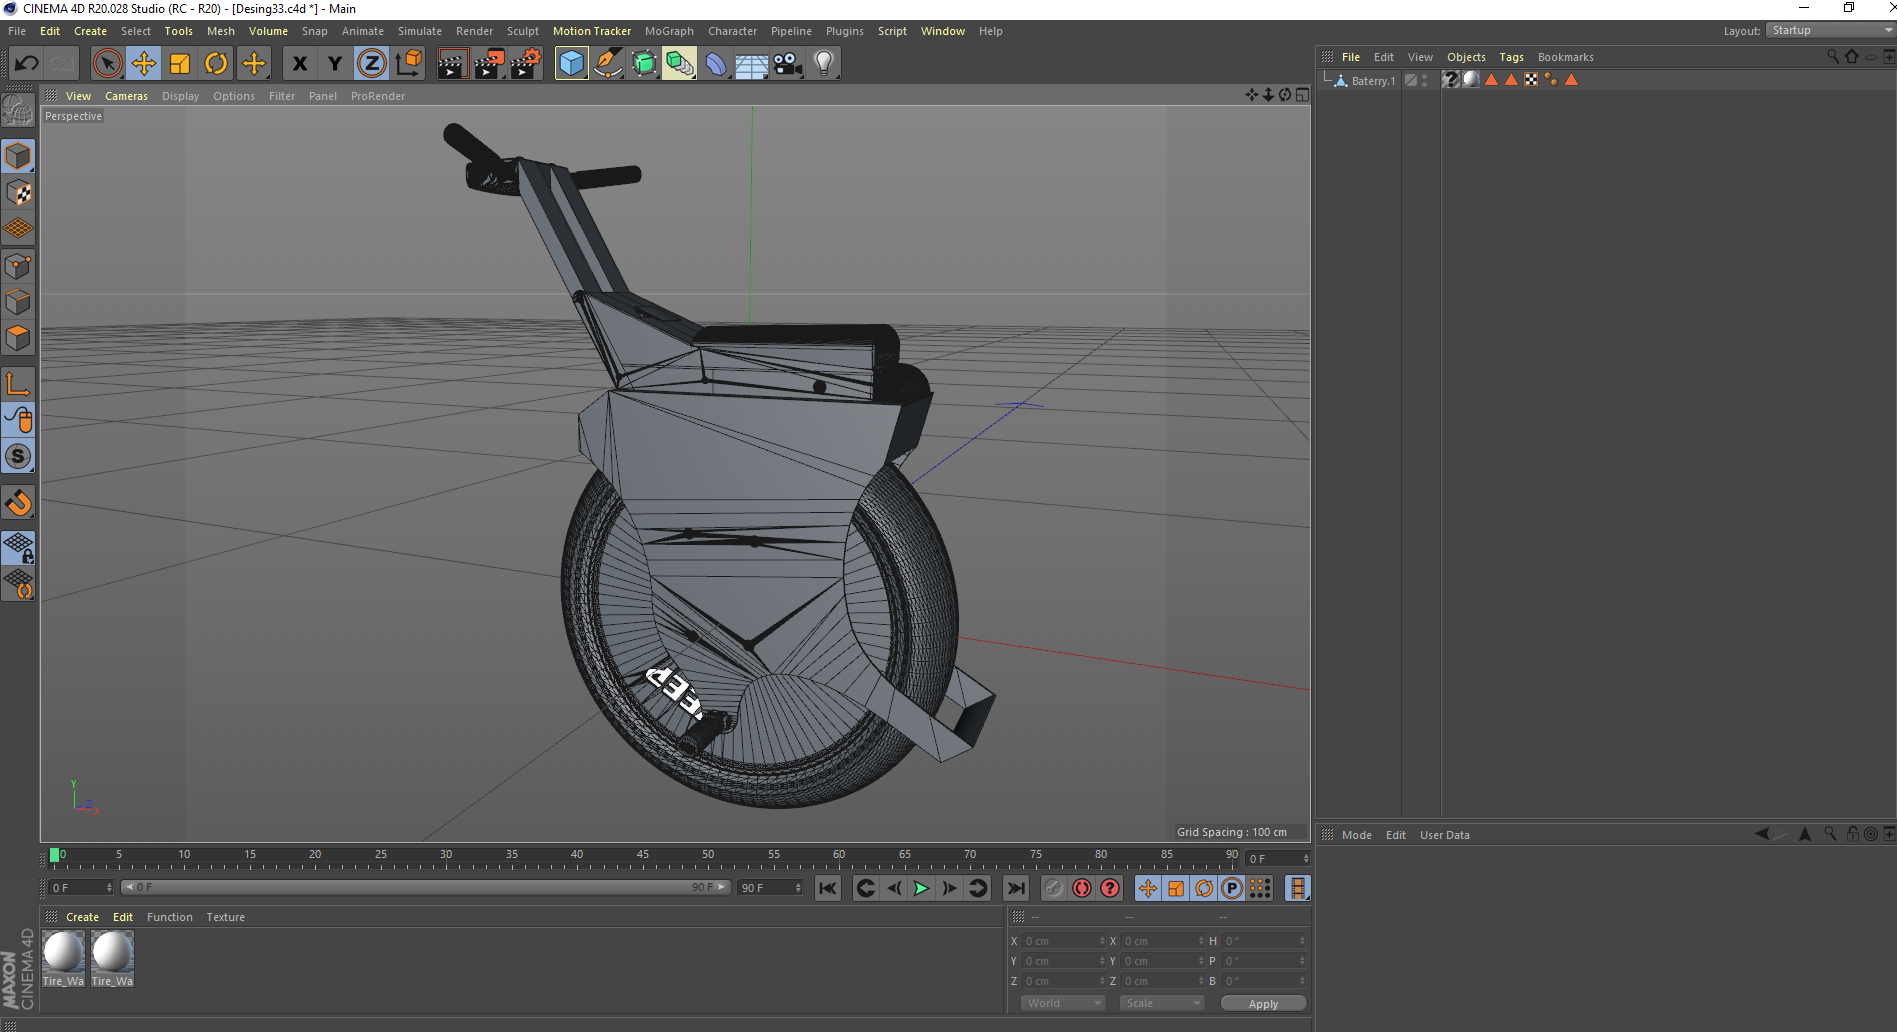The height and width of the screenshot is (1032, 1897).
Task: Select the Baterry.1 object
Action: 1373,81
